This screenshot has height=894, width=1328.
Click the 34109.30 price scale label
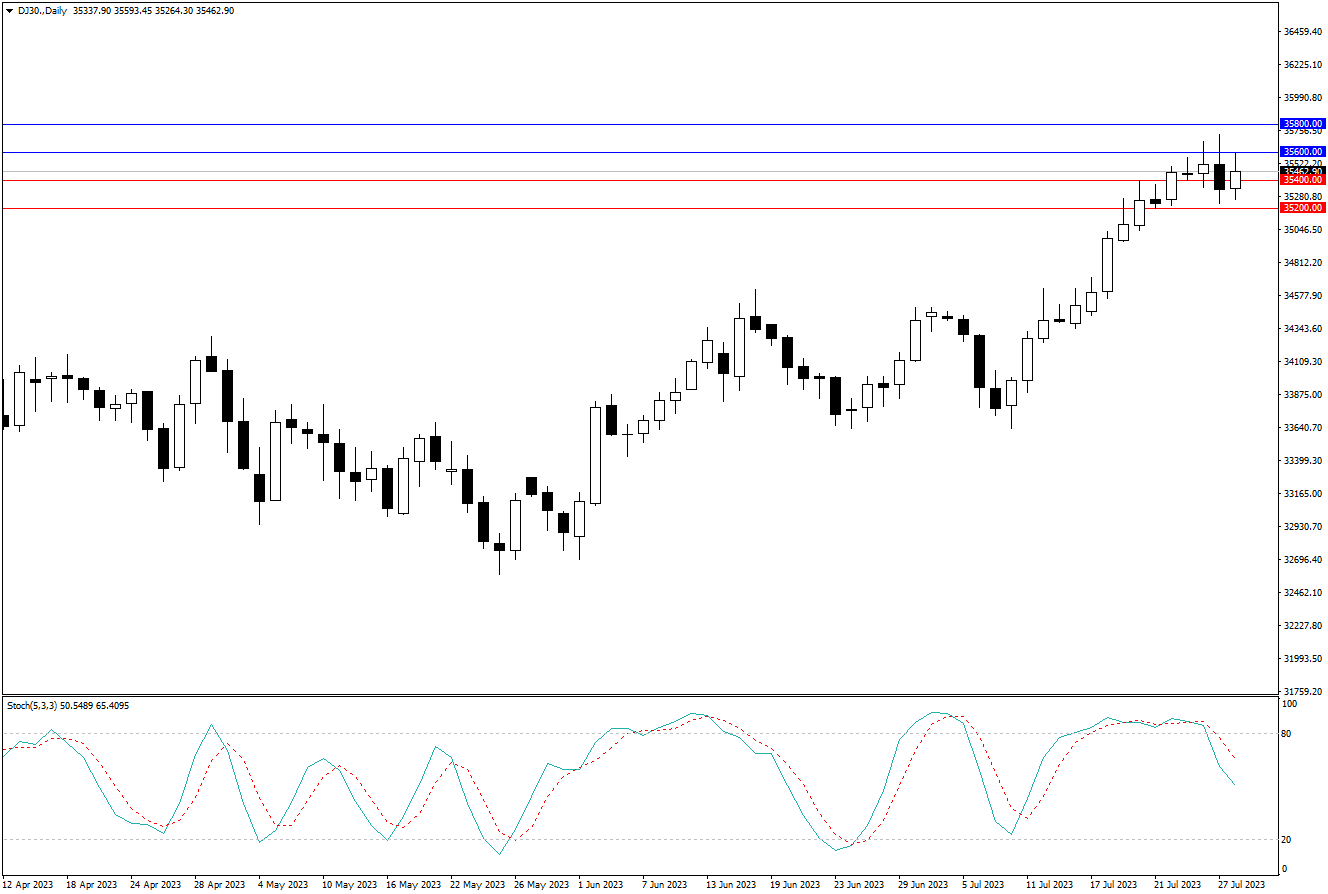coord(1303,362)
